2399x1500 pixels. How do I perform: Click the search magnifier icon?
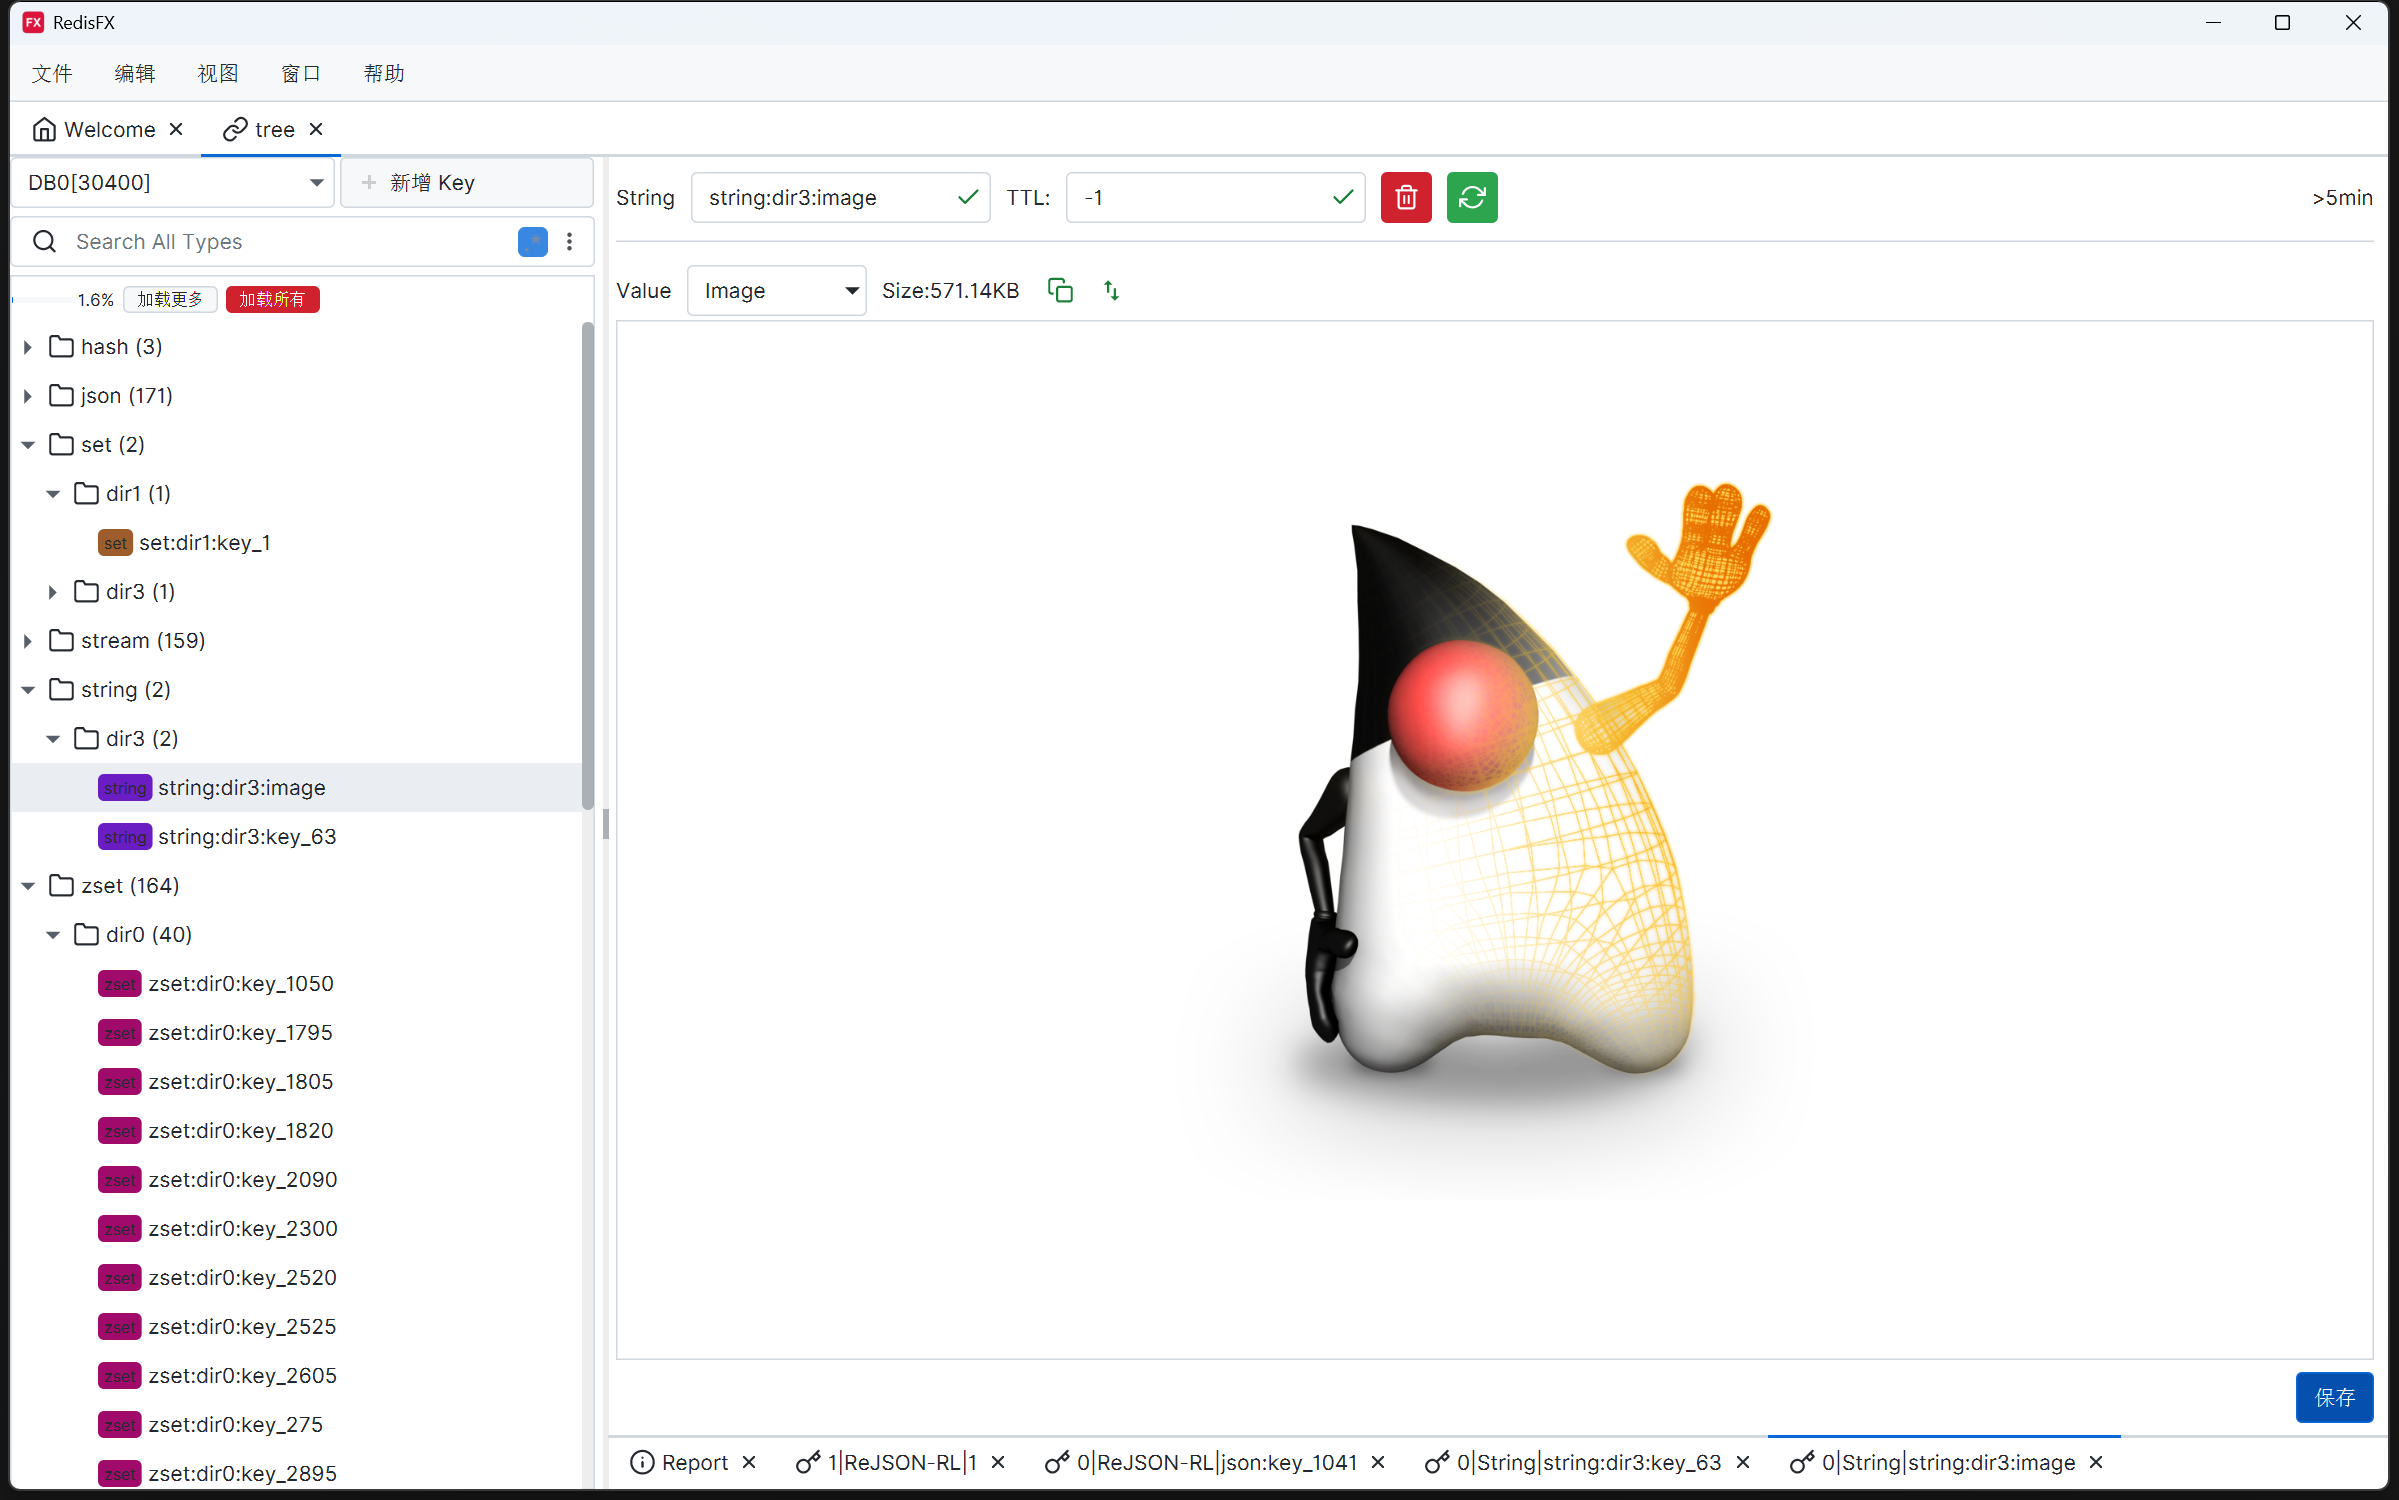click(44, 241)
